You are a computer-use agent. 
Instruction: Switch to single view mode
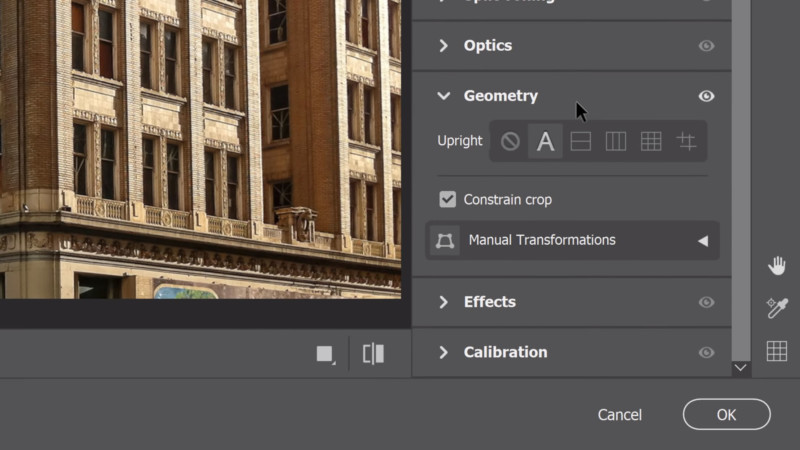tap(325, 354)
